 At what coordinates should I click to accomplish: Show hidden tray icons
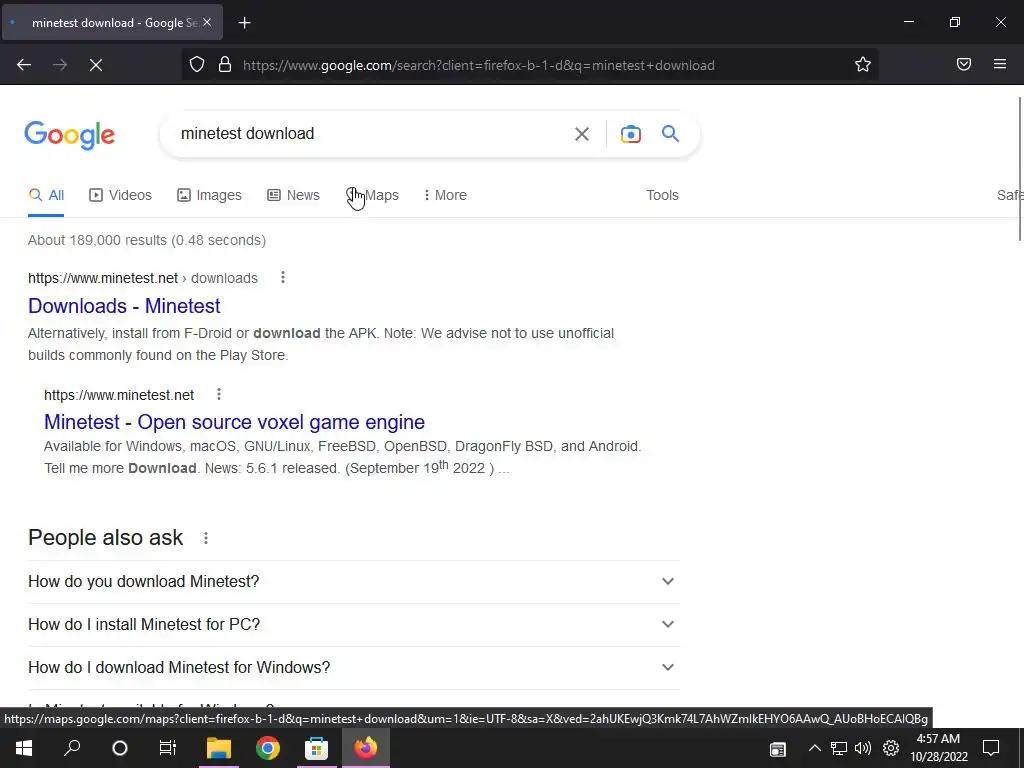pos(814,748)
